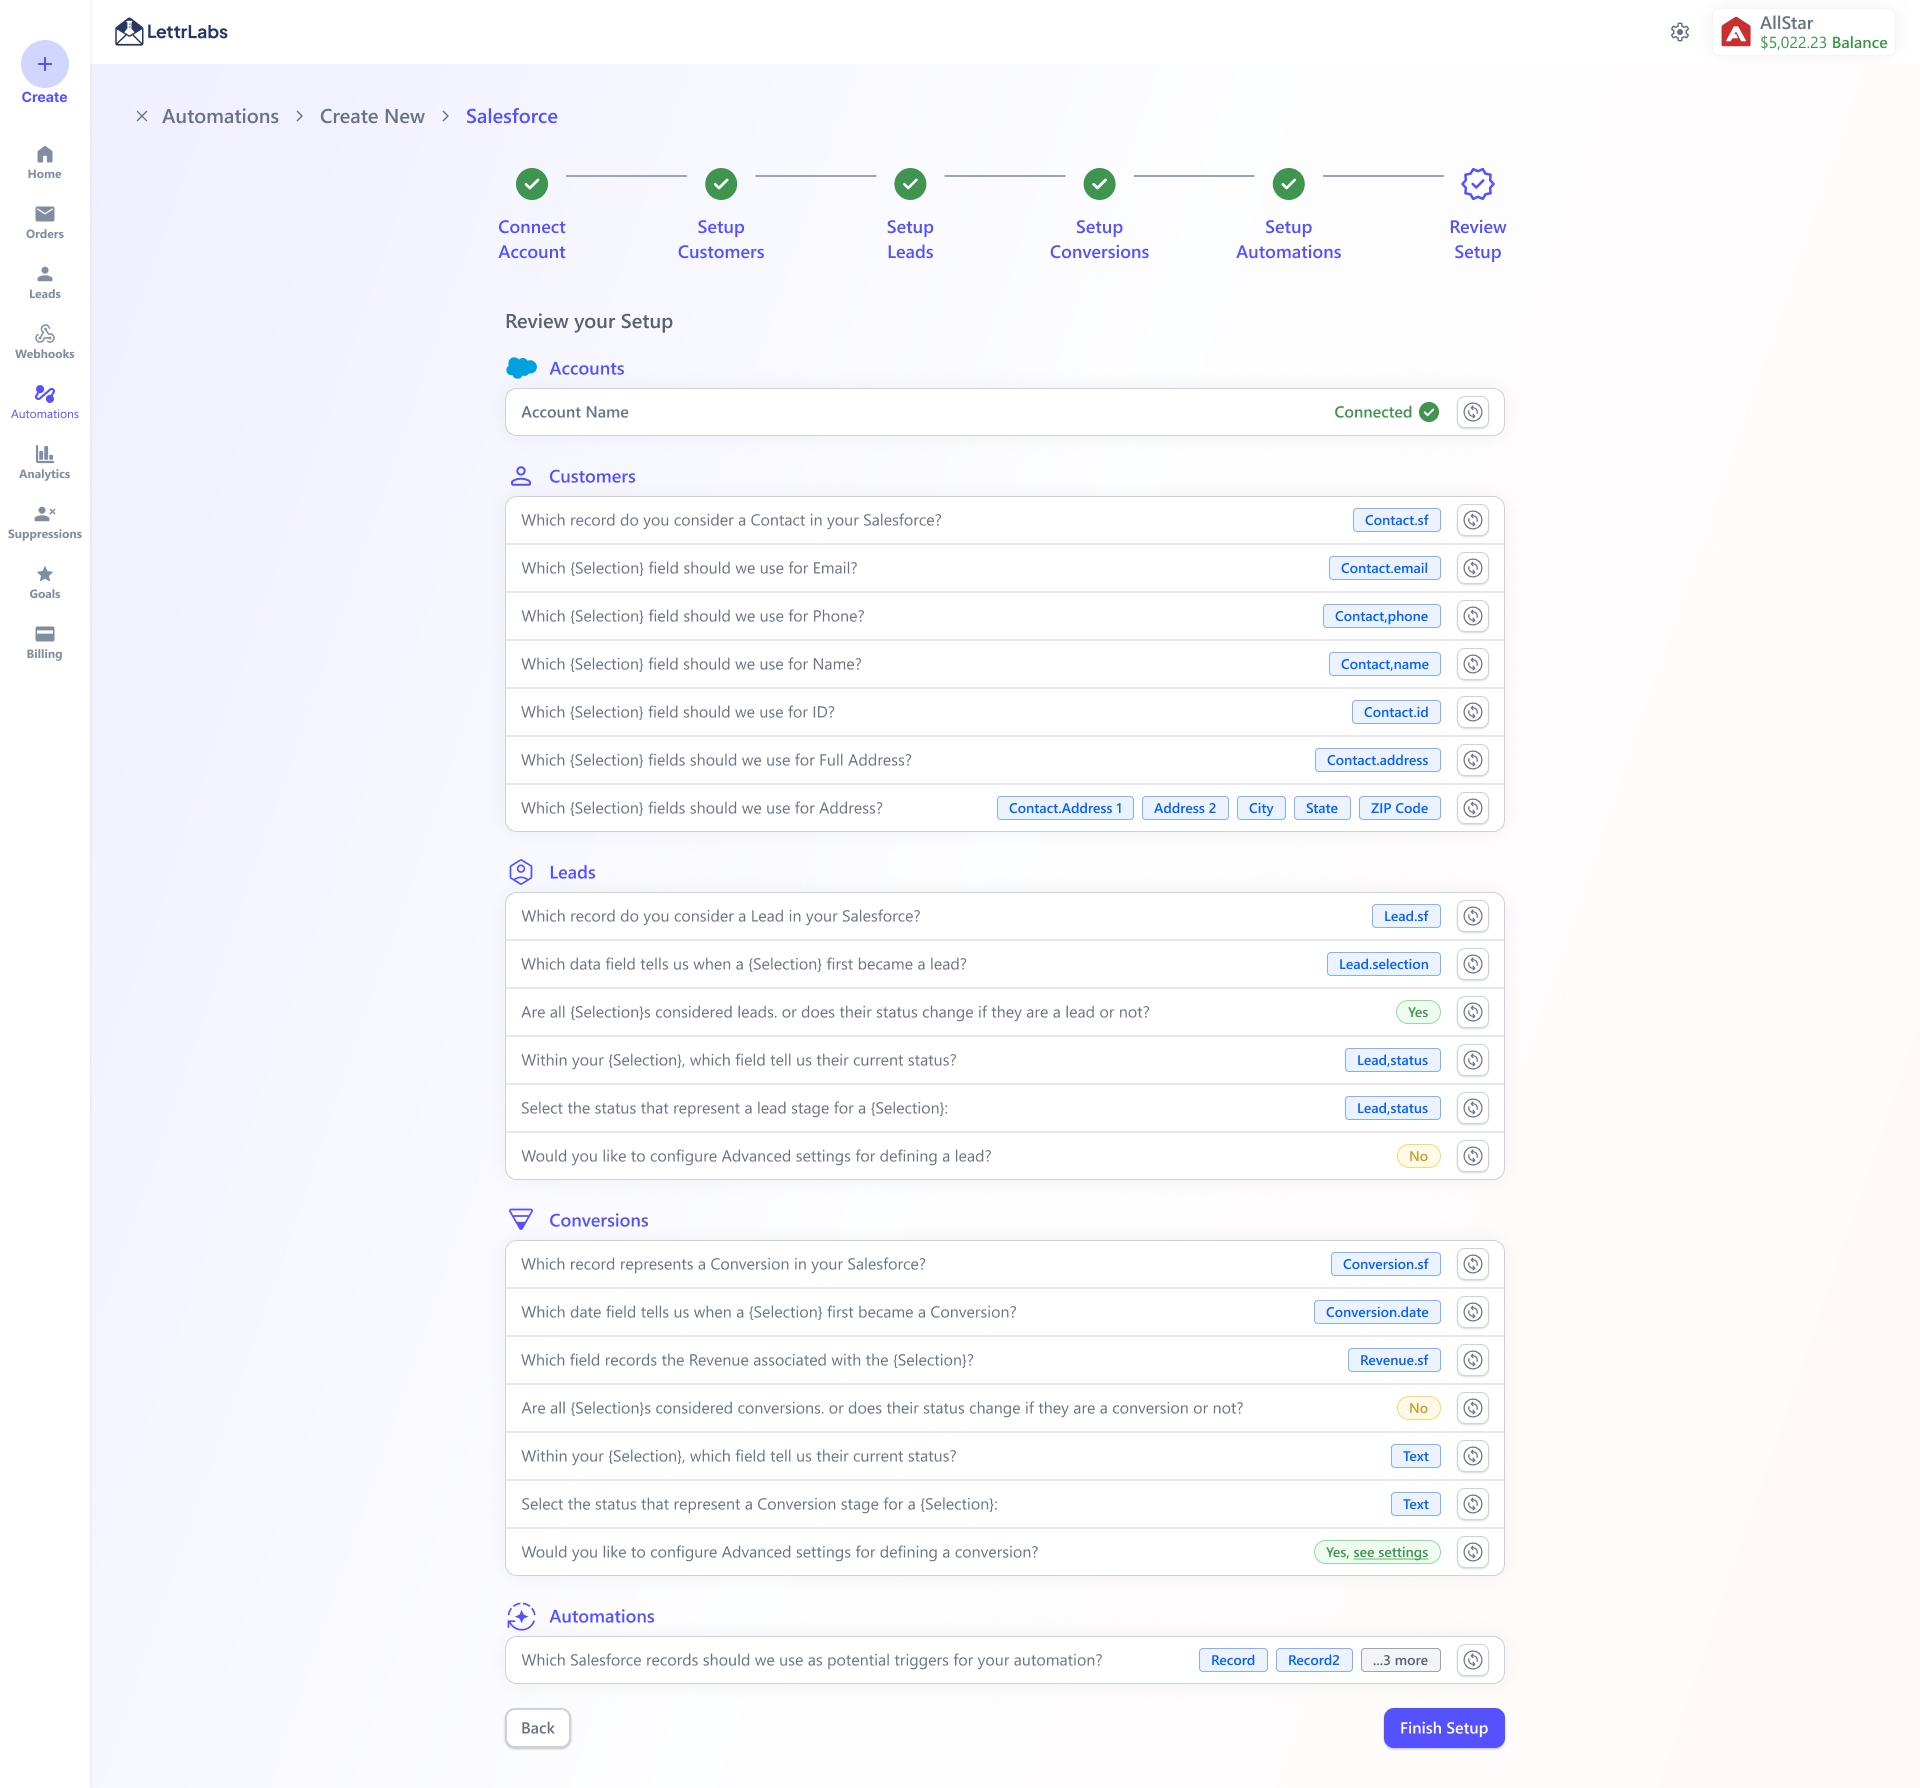Click the Back button

pos(538,1728)
